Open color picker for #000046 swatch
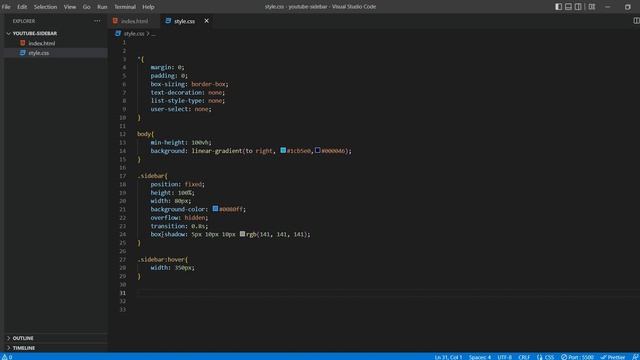The width and height of the screenshot is (640, 360). click(x=318, y=151)
